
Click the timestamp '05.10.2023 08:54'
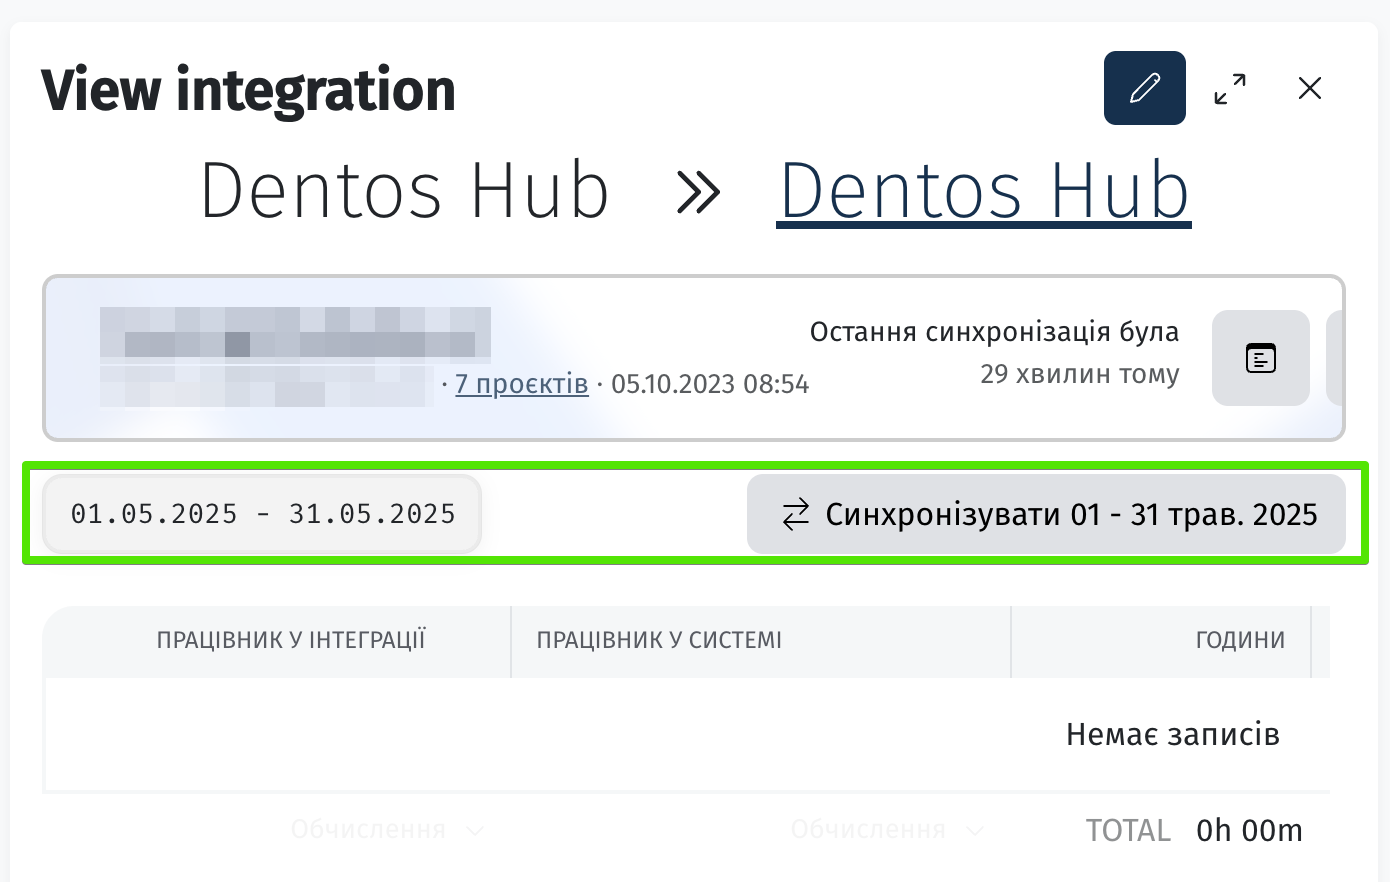[x=710, y=384]
